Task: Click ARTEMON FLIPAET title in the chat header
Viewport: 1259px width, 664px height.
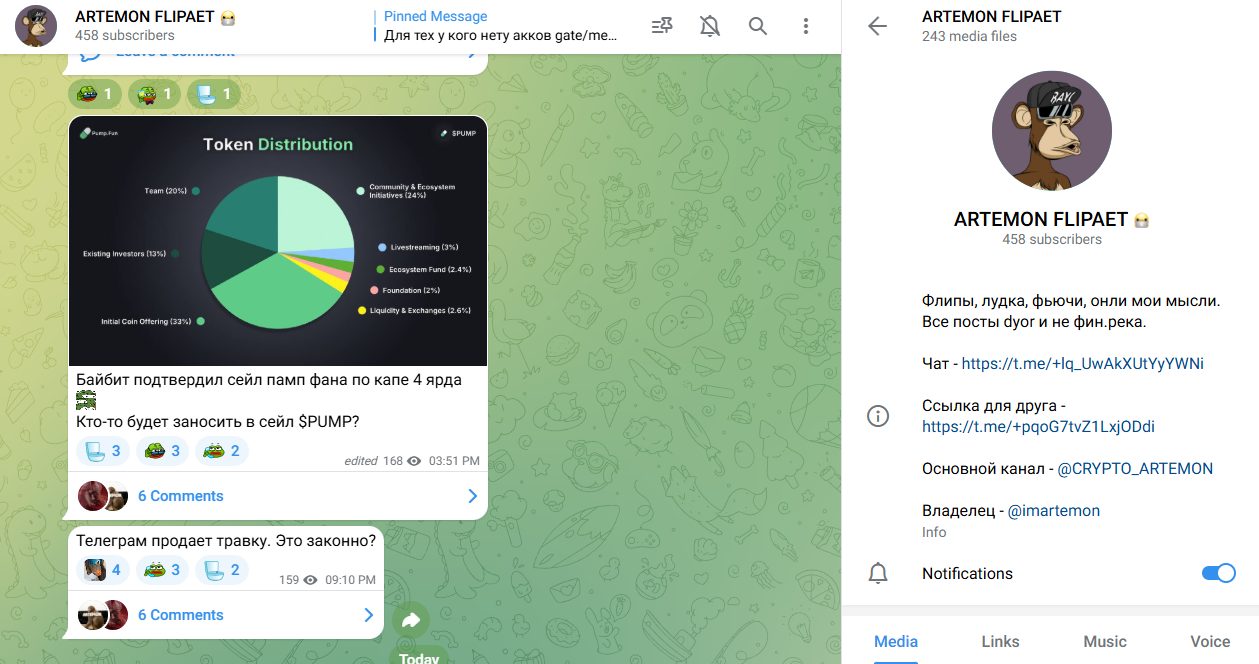Action: tap(144, 17)
